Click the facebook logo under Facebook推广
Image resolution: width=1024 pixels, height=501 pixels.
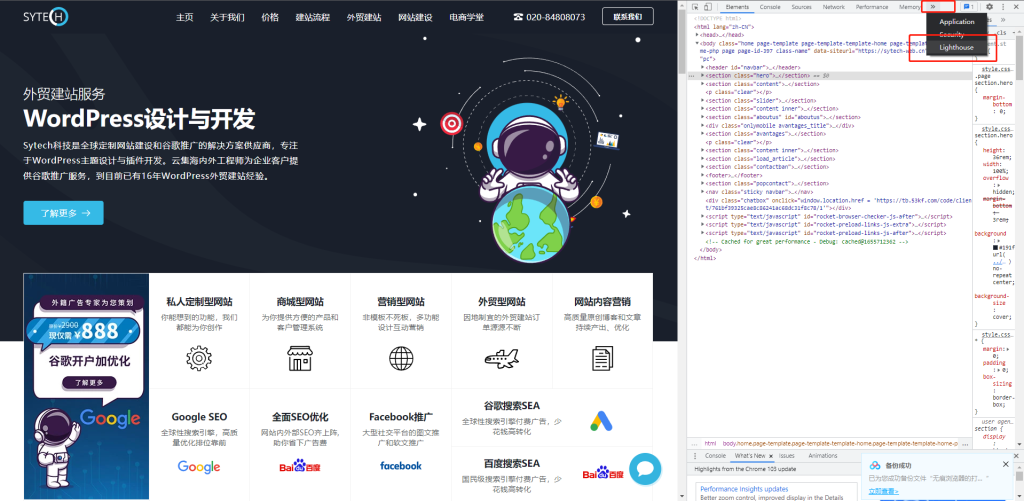point(401,466)
